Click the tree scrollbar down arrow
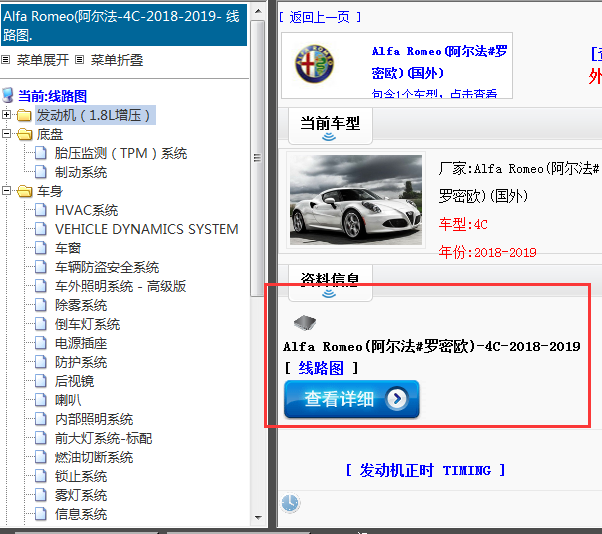 point(258,517)
